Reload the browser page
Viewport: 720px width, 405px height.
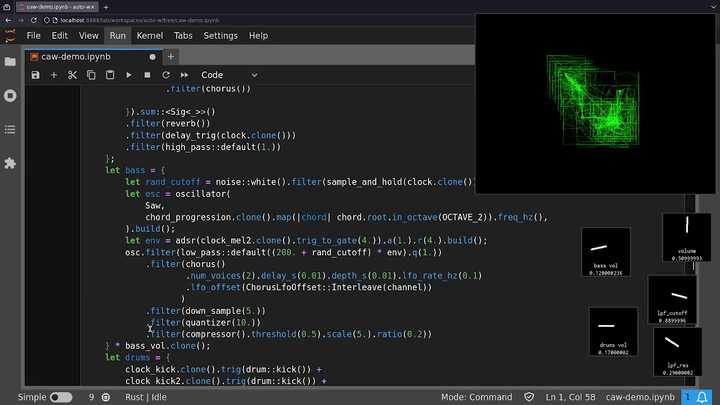point(34,20)
